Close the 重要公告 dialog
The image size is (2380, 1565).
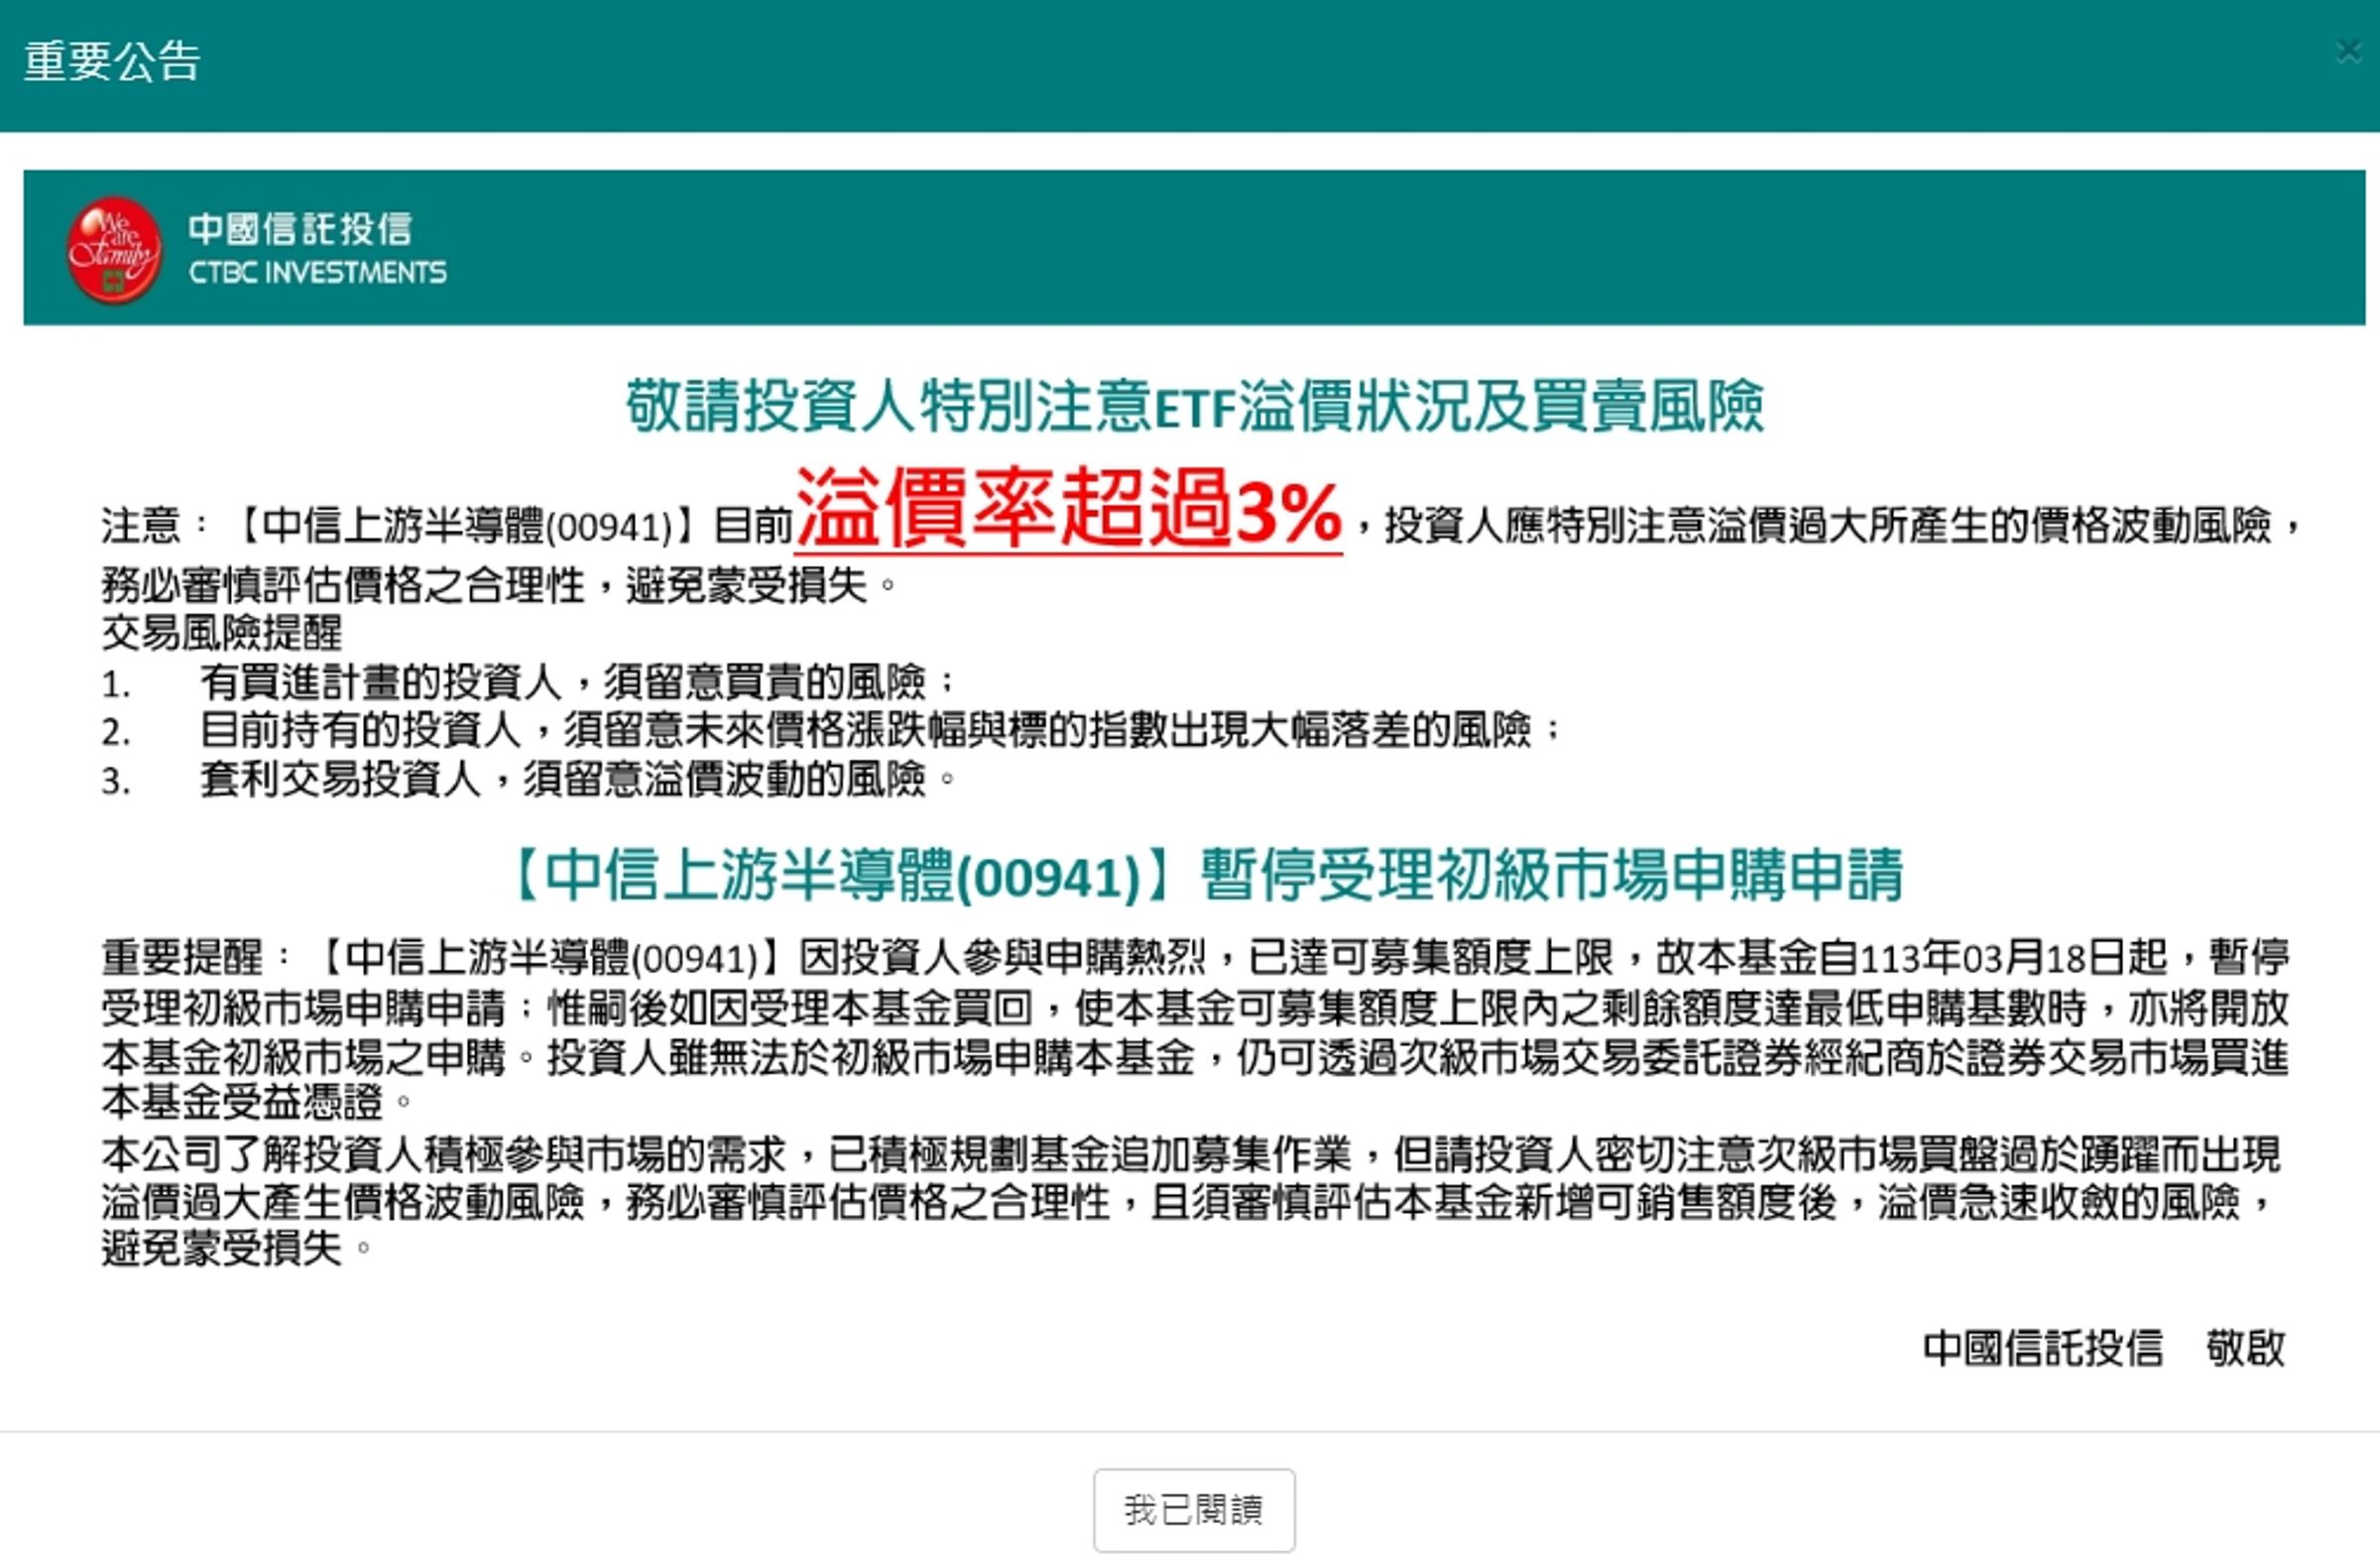(2348, 51)
